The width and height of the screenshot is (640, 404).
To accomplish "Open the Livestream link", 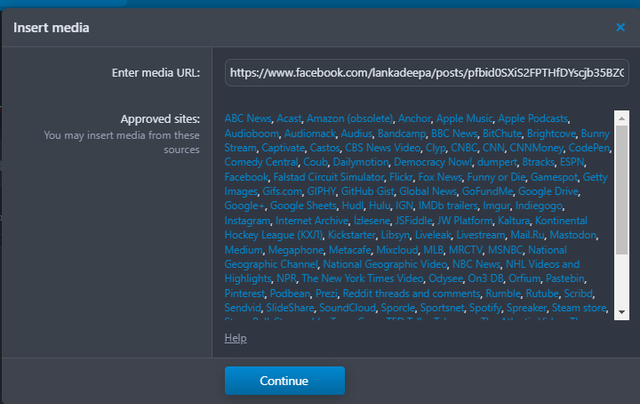I will click(x=480, y=235).
